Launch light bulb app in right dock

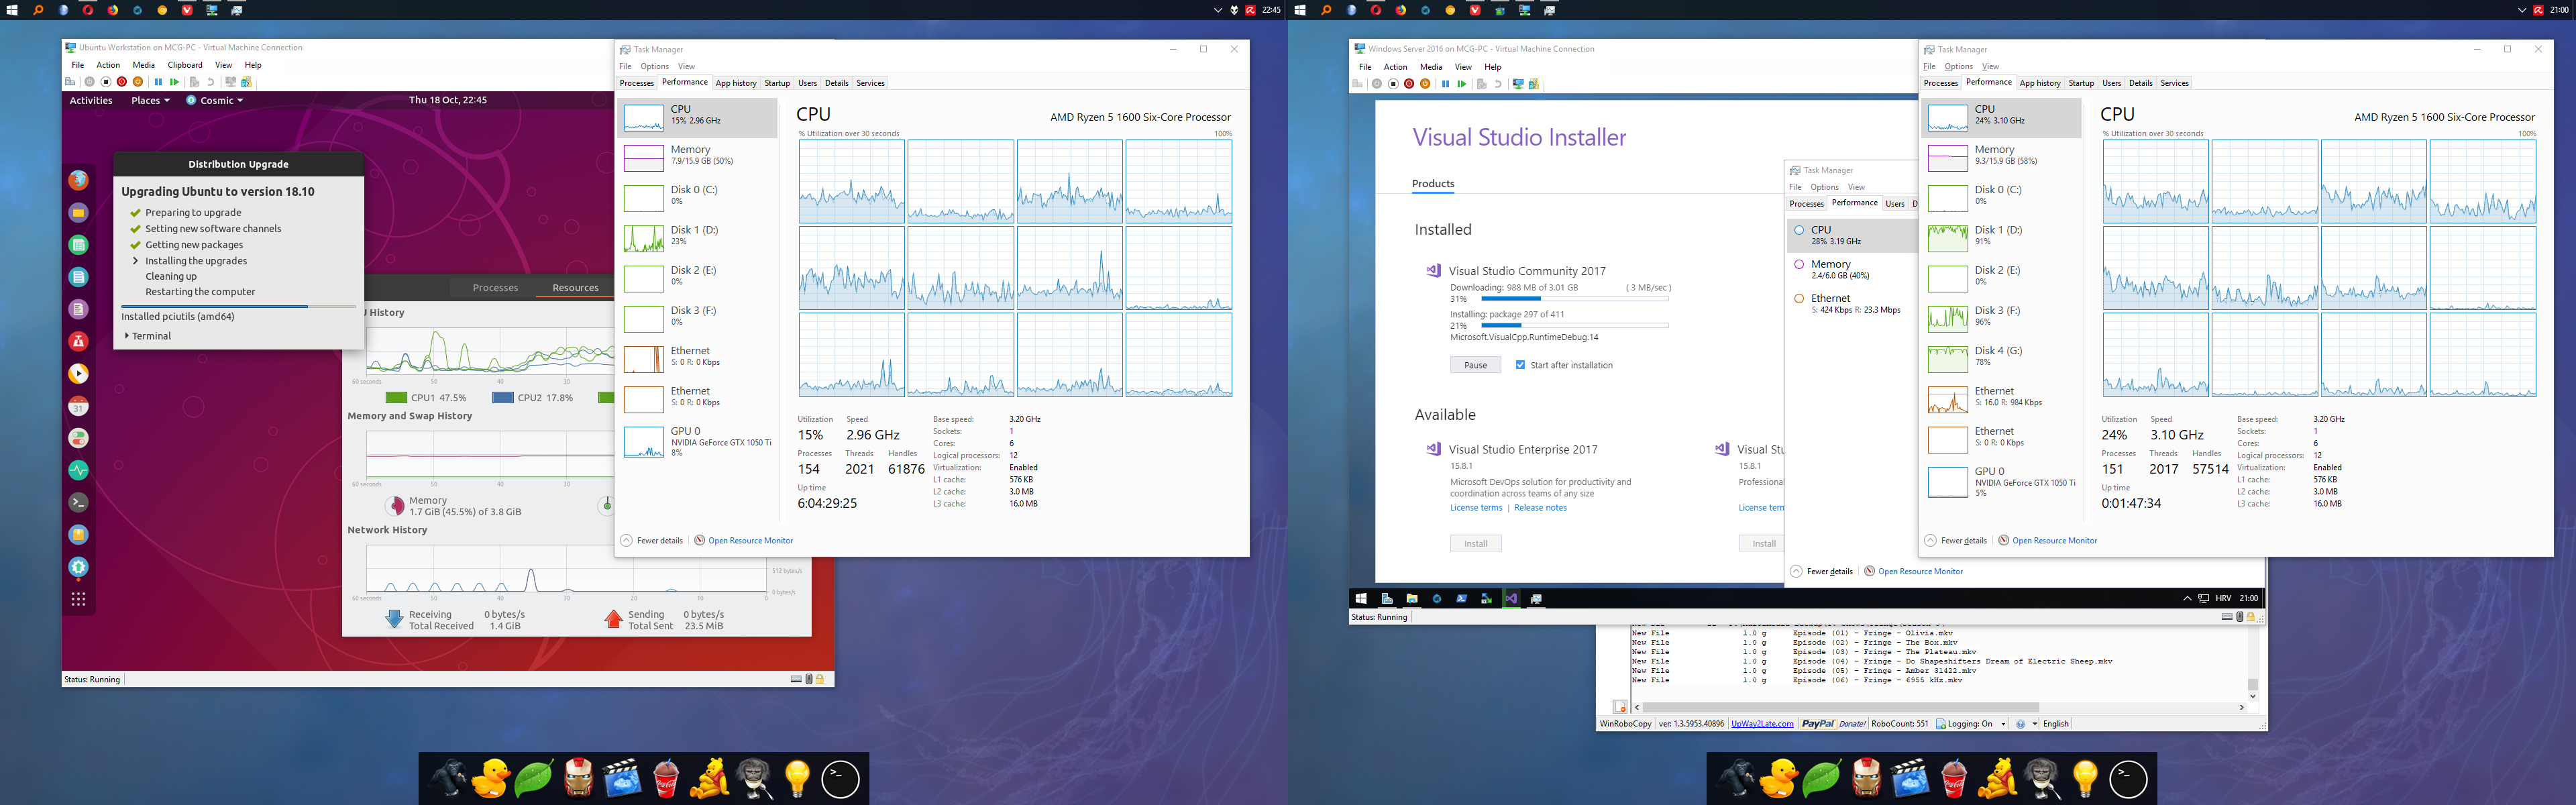coord(2085,778)
